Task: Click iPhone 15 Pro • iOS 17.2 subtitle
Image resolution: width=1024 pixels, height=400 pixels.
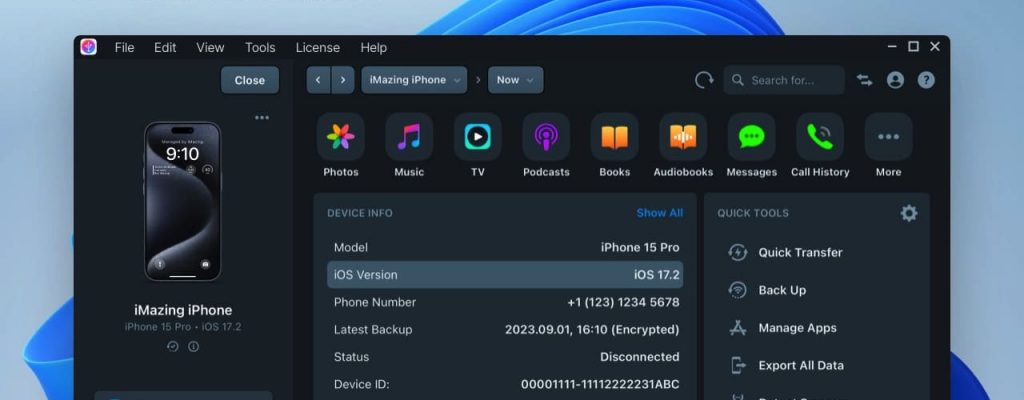Action: pyautogui.click(x=183, y=327)
